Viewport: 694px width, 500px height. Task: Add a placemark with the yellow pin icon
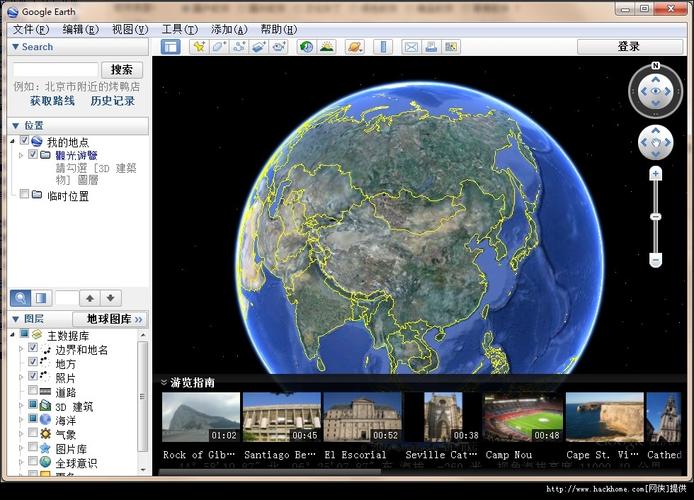199,47
